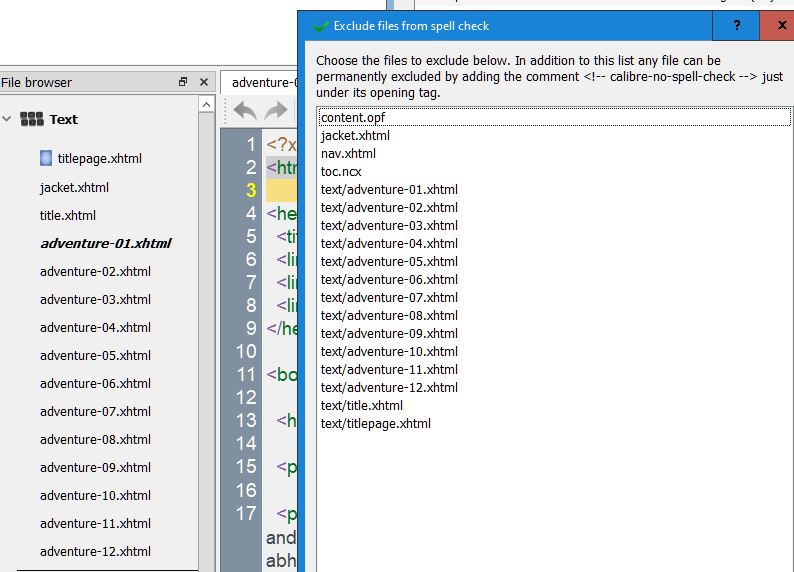Image resolution: width=794 pixels, height=572 pixels.
Task: Select text/adventure-05.xhtml in exclude list
Action: pos(554,261)
